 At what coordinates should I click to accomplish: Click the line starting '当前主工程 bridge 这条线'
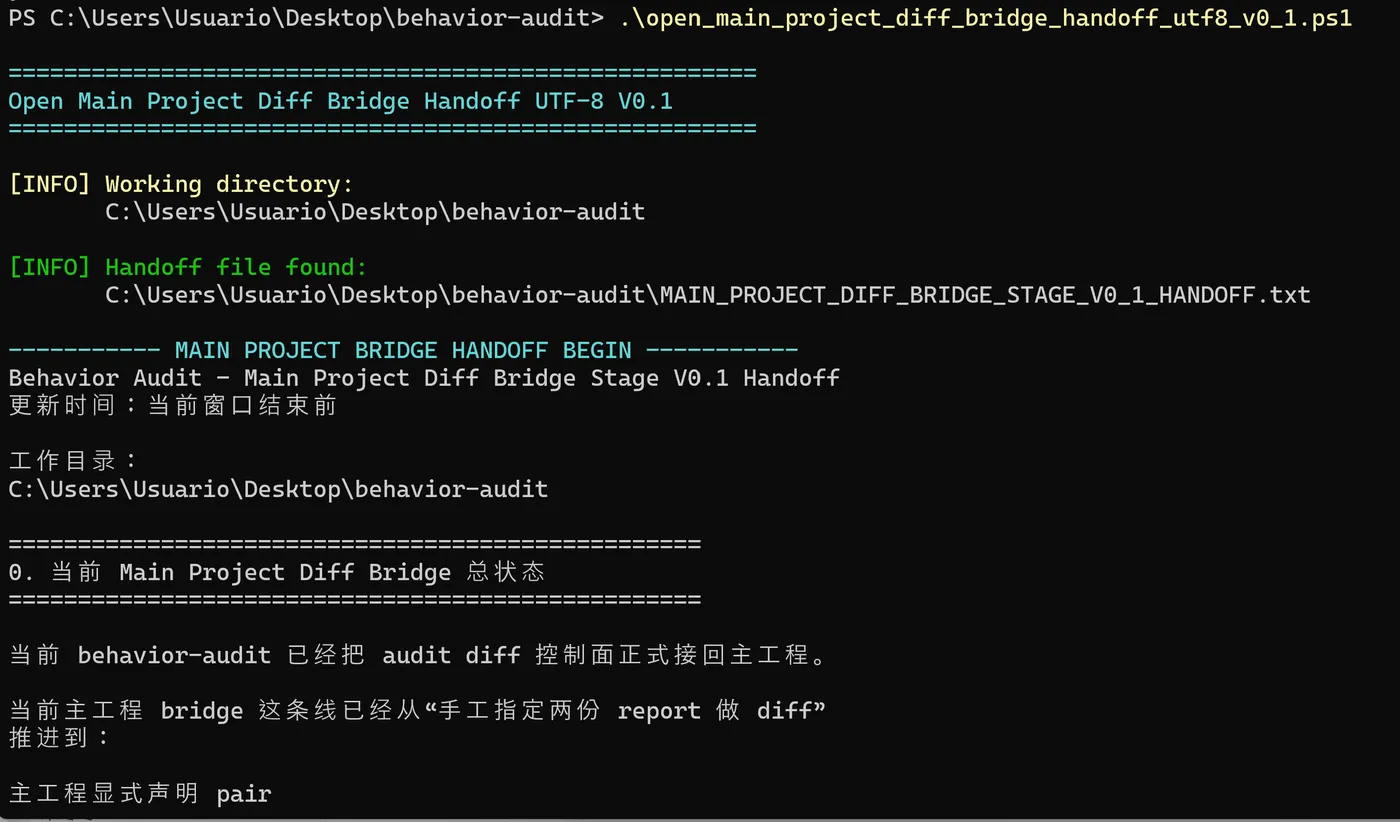click(x=418, y=710)
